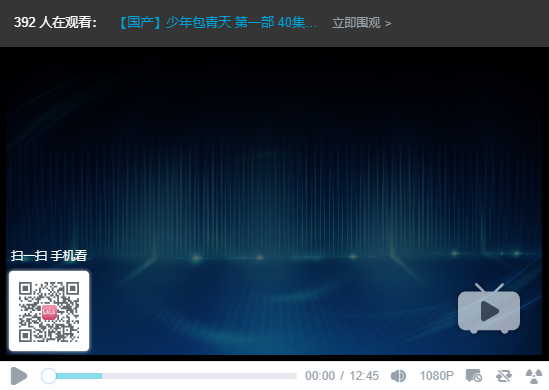
Task: Toggle the loop playback icon
Action: click(x=504, y=376)
